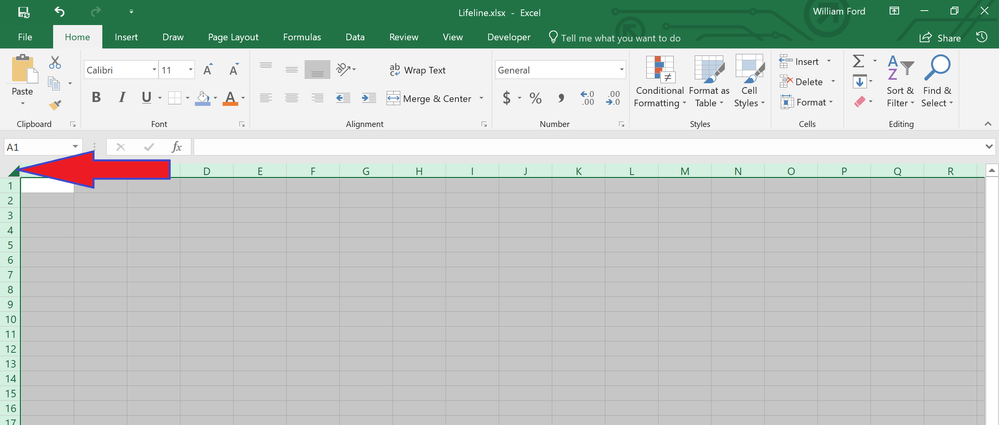Click the Copy icon

coord(54,83)
